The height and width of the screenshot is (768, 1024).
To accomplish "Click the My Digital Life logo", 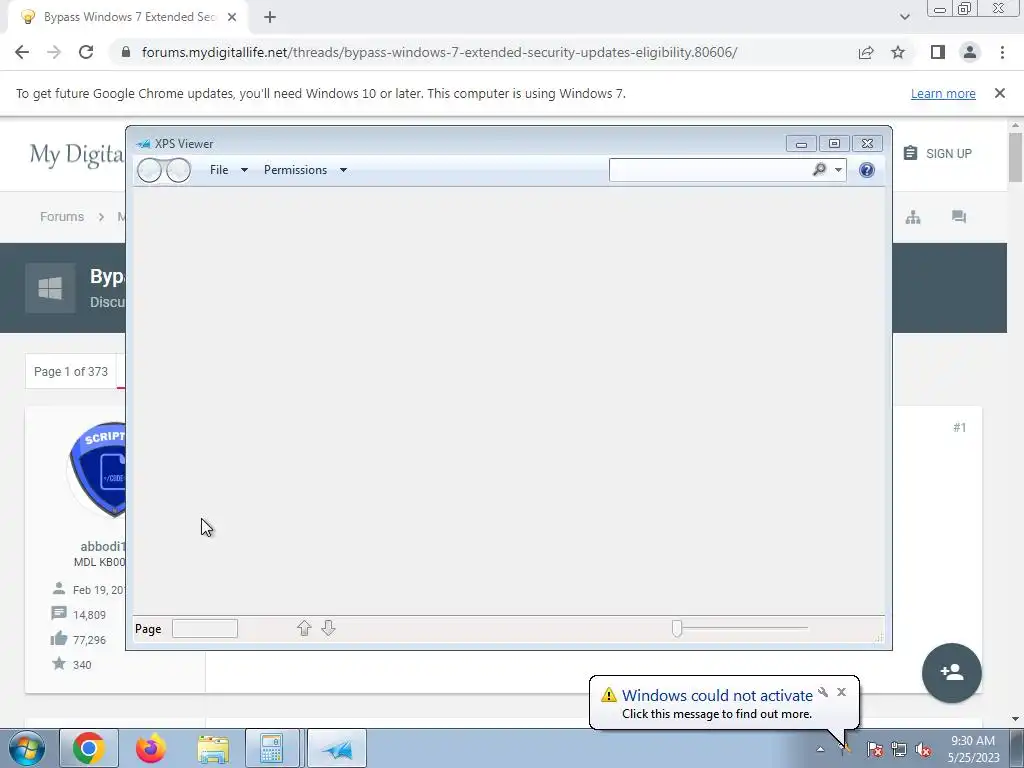I will click(x=76, y=155).
